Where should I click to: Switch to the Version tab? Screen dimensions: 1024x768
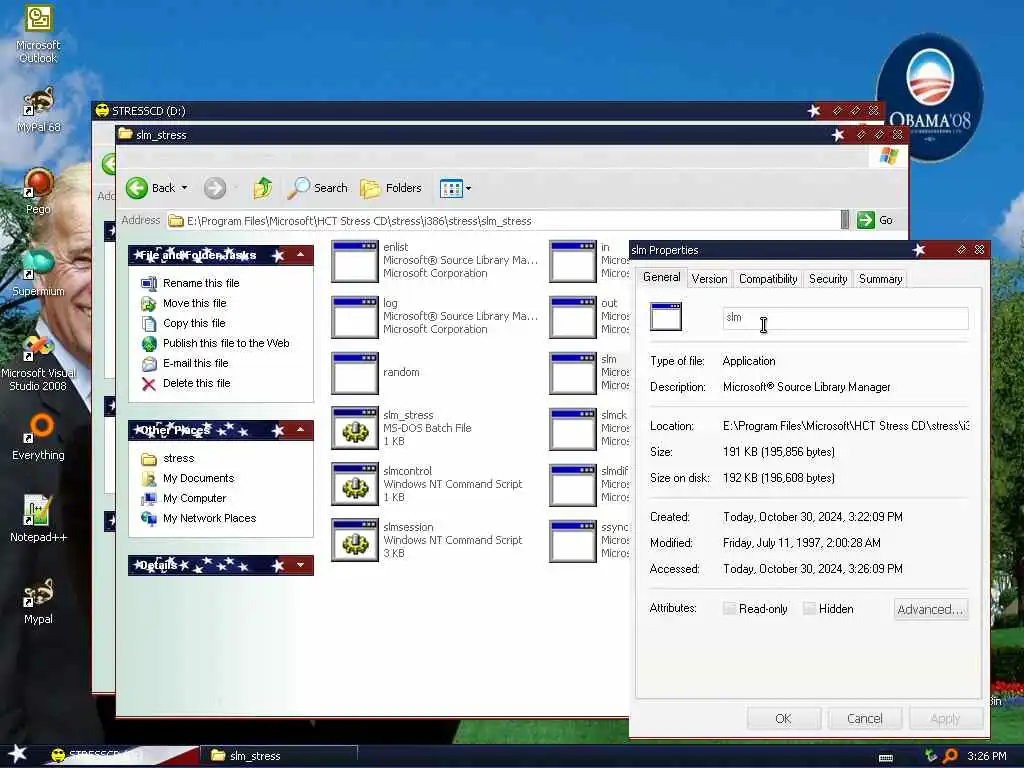[x=709, y=279]
